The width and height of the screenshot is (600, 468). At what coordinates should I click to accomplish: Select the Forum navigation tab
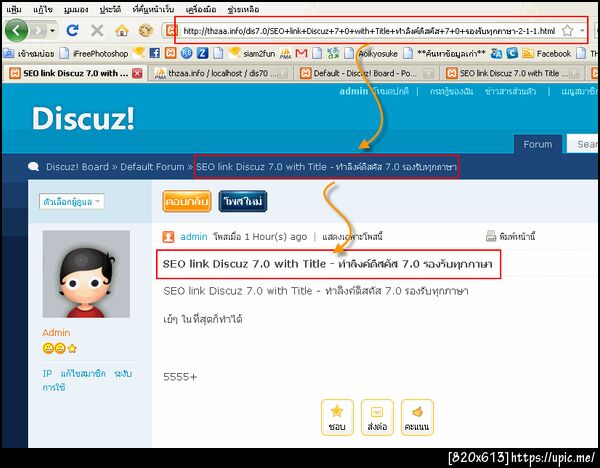coord(538,144)
